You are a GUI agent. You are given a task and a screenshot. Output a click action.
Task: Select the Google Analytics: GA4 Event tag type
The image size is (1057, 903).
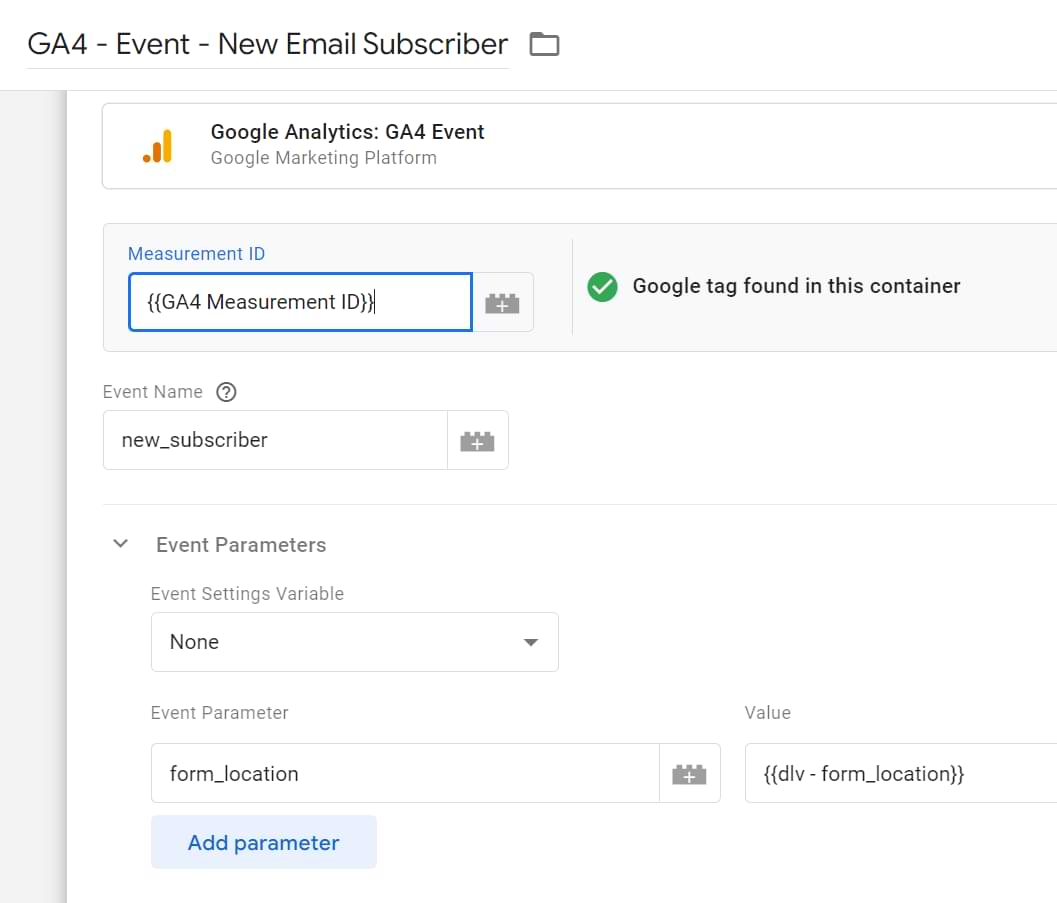347,132
